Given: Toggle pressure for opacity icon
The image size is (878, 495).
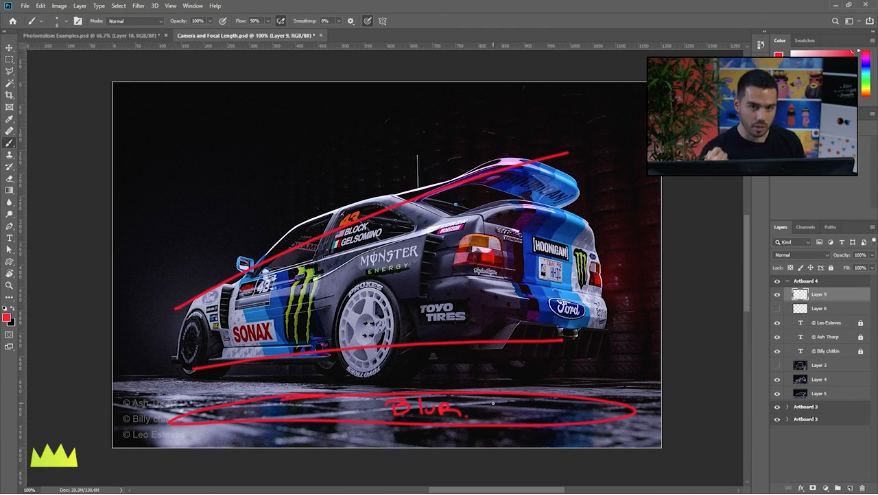Looking at the screenshot, I should [x=223, y=21].
